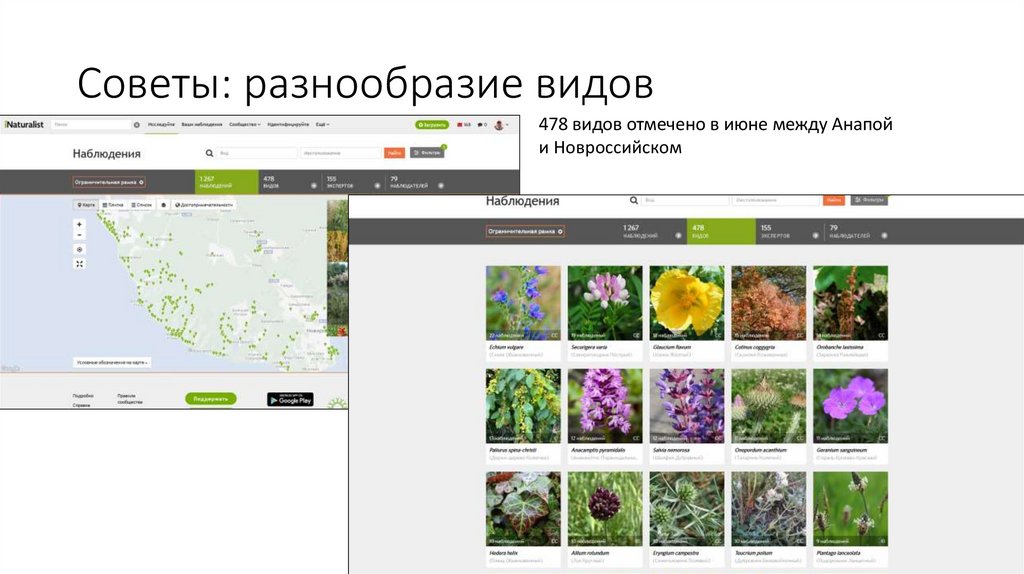Click the round icon button after Список
This screenshot has height=574, width=1024.
(x=164, y=205)
